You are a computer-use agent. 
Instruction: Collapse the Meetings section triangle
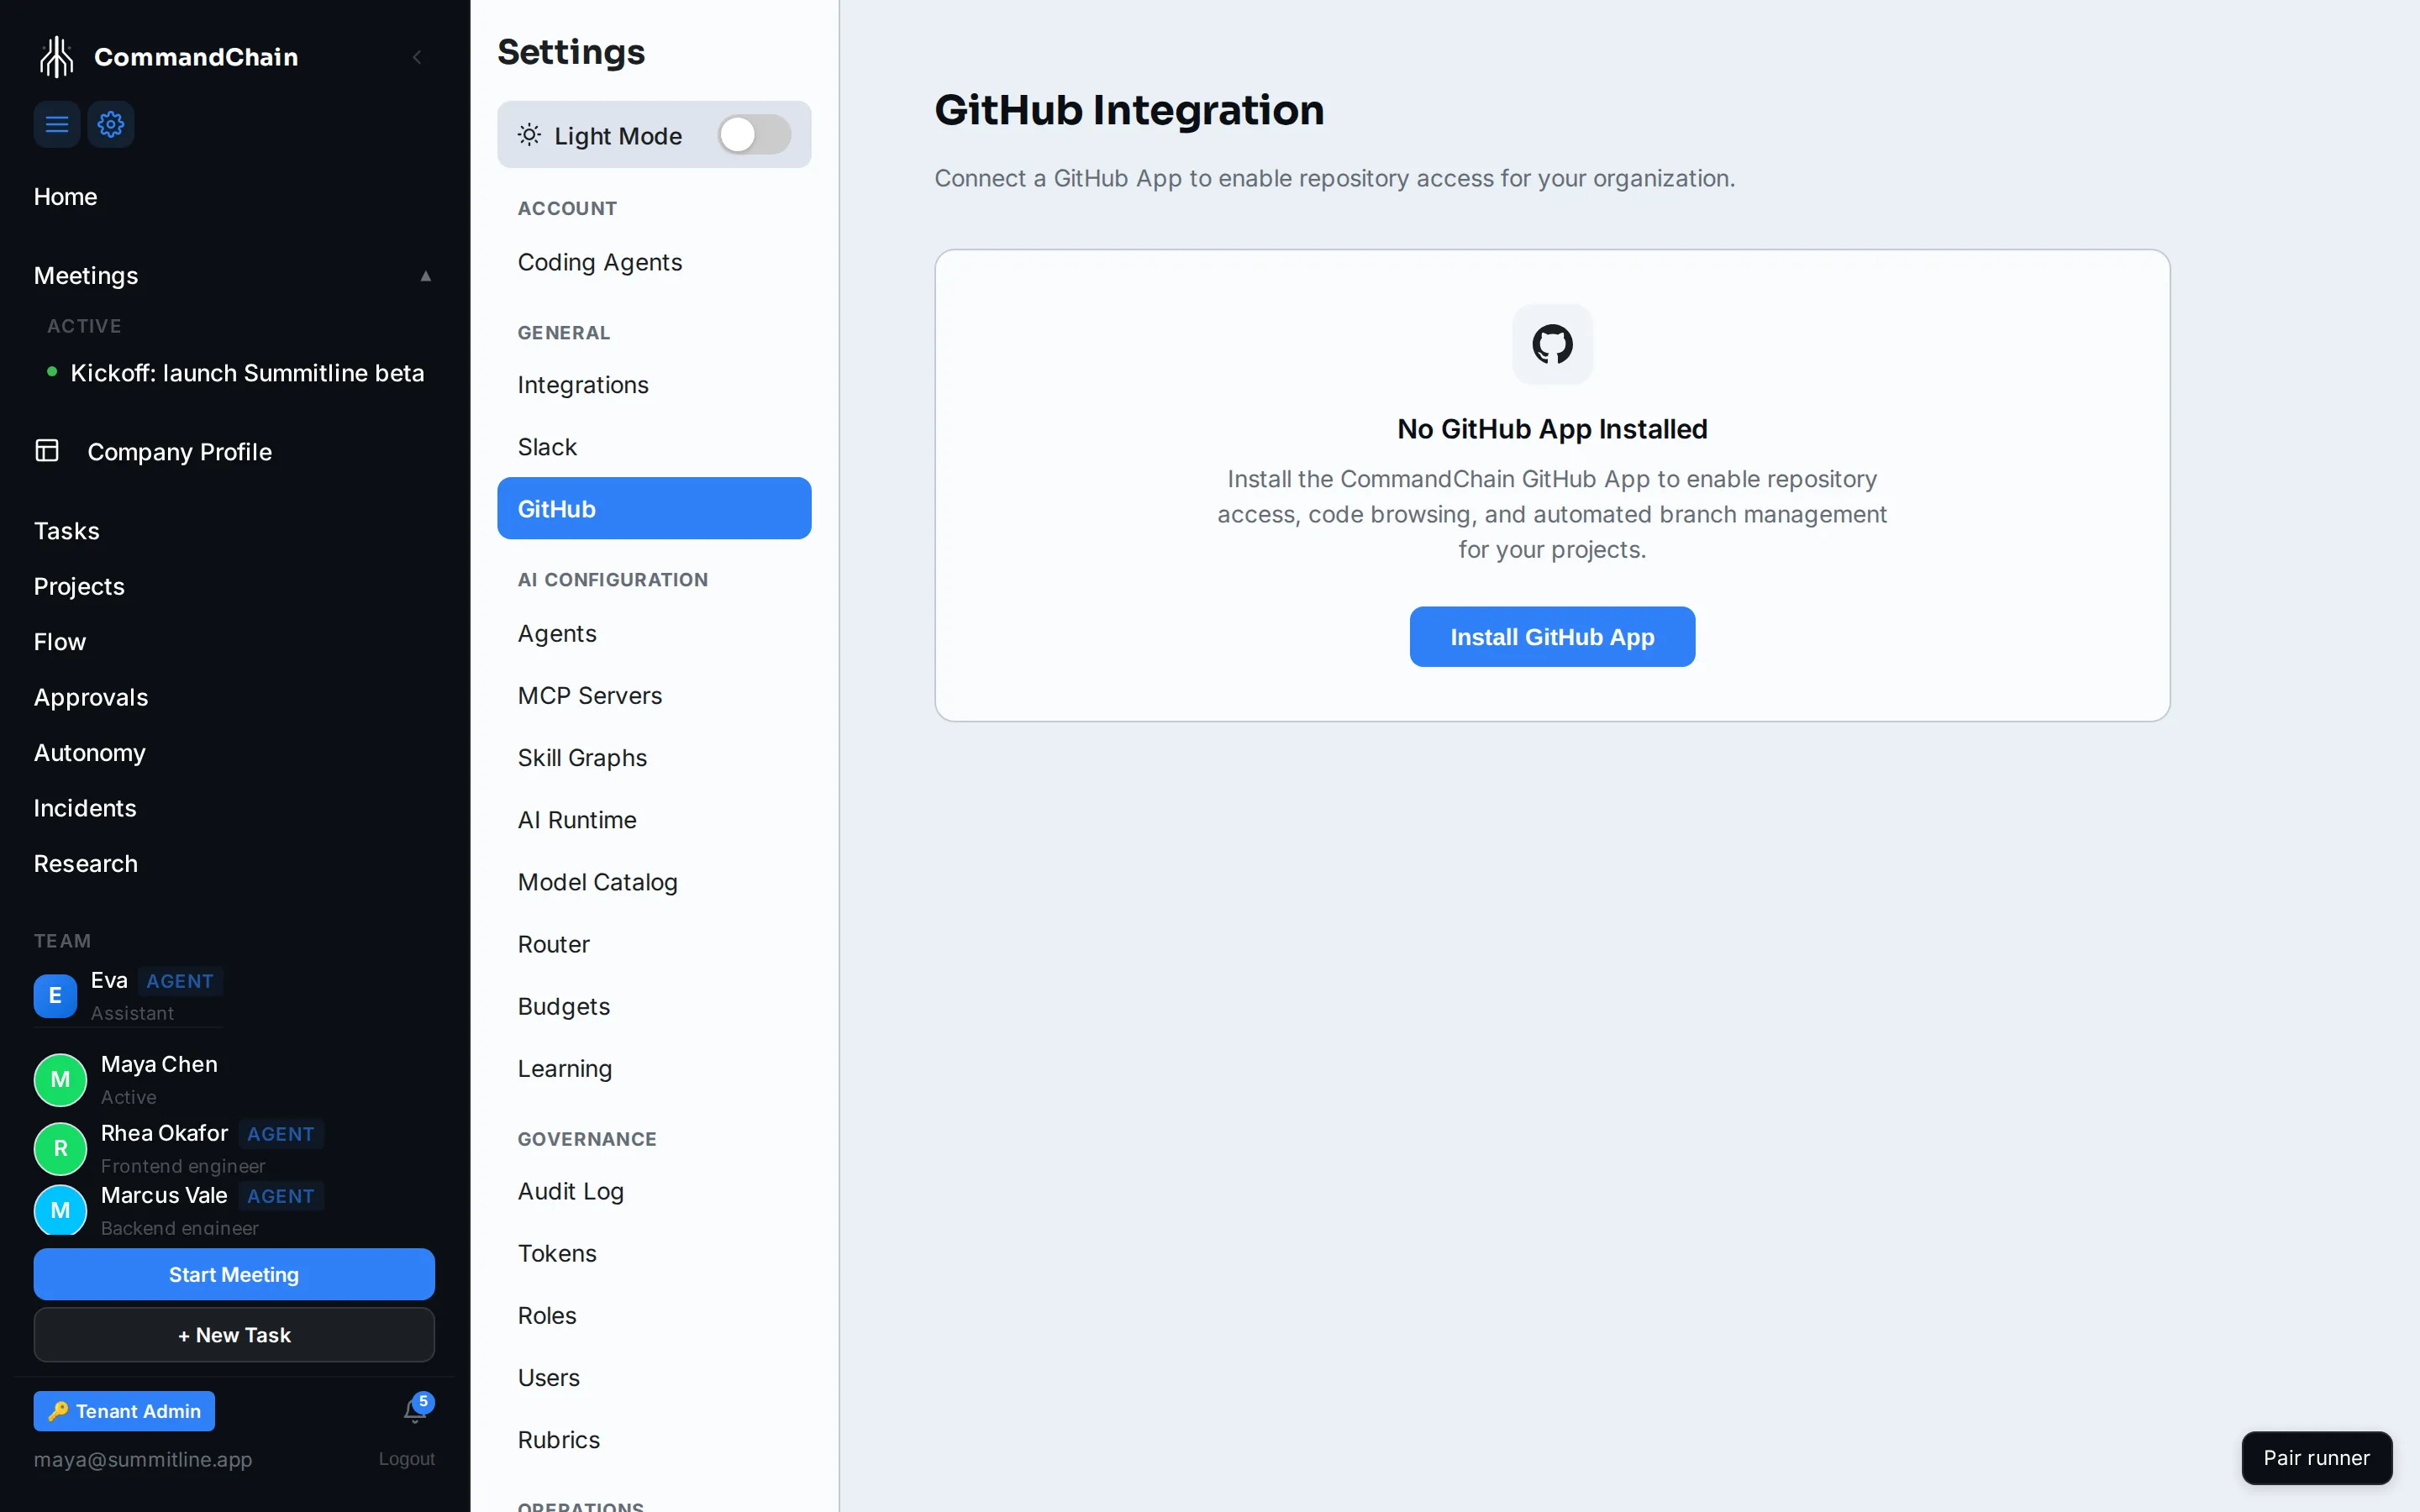tap(426, 276)
